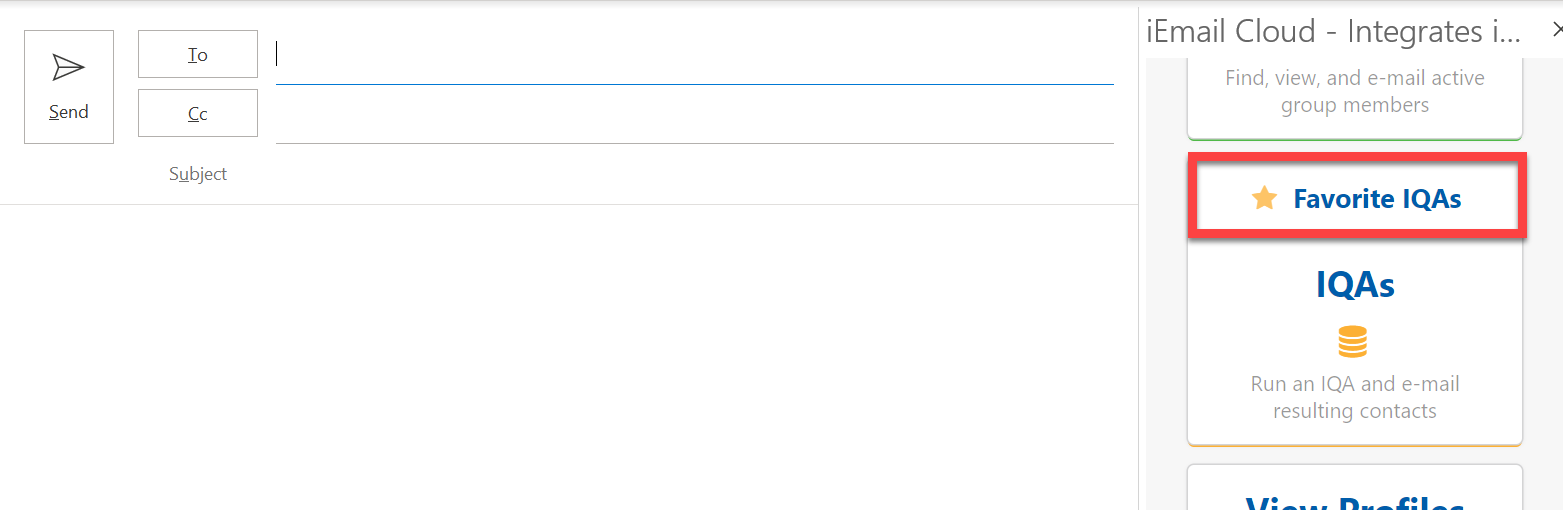Click the 'Run an IQA and e-mail' text
The width and height of the screenshot is (1563, 510).
1355,384
